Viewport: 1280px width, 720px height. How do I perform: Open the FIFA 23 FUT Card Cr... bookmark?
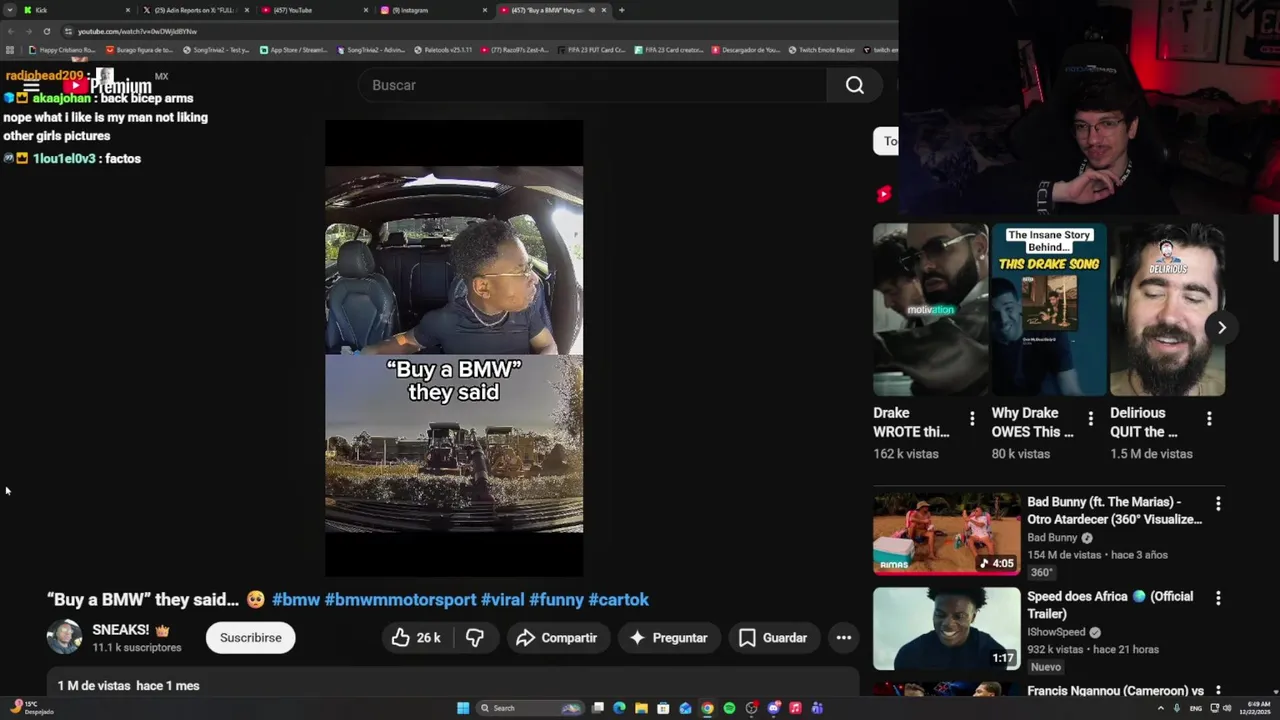coord(591,50)
